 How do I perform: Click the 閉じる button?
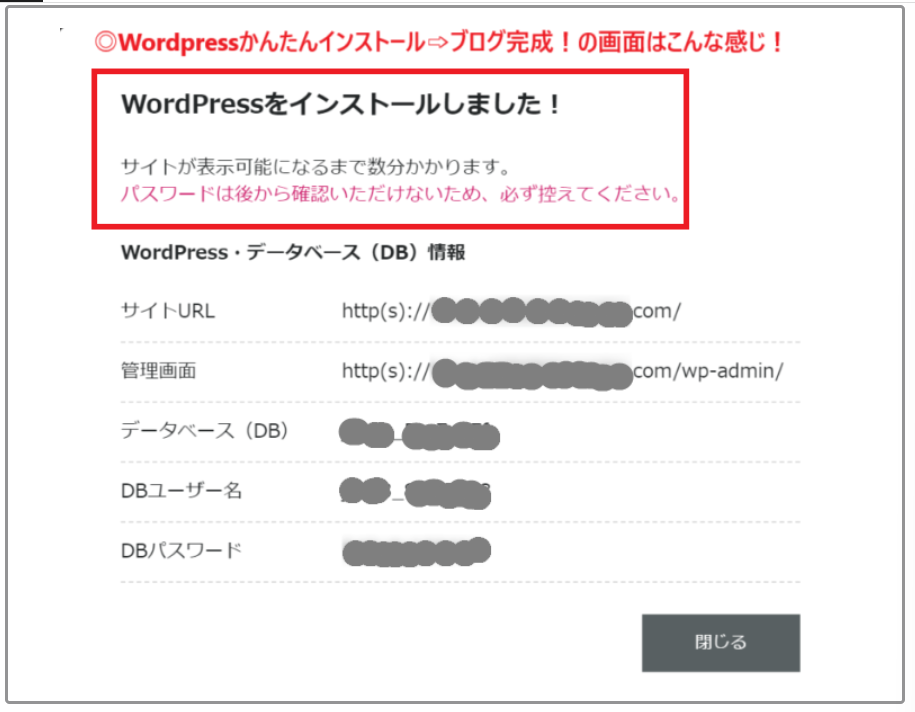[721, 643]
